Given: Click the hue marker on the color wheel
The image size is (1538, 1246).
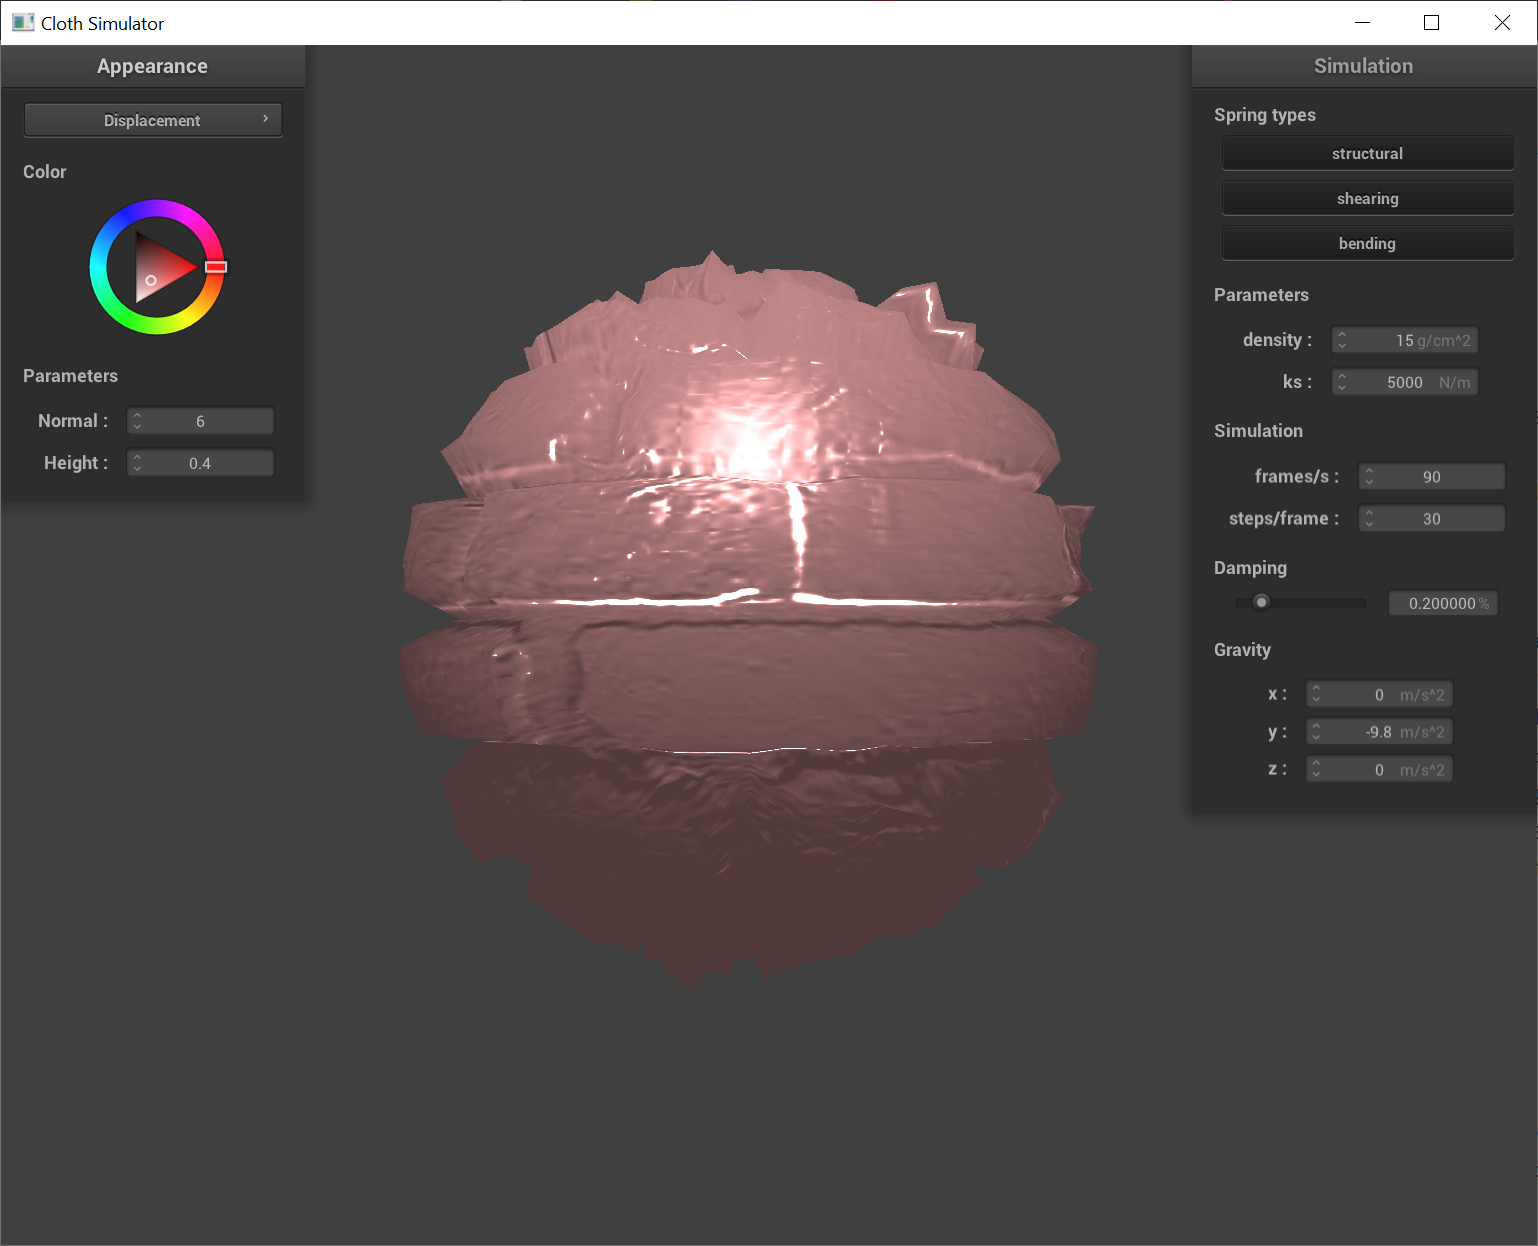Looking at the screenshot, I should (x=216, y=267).
